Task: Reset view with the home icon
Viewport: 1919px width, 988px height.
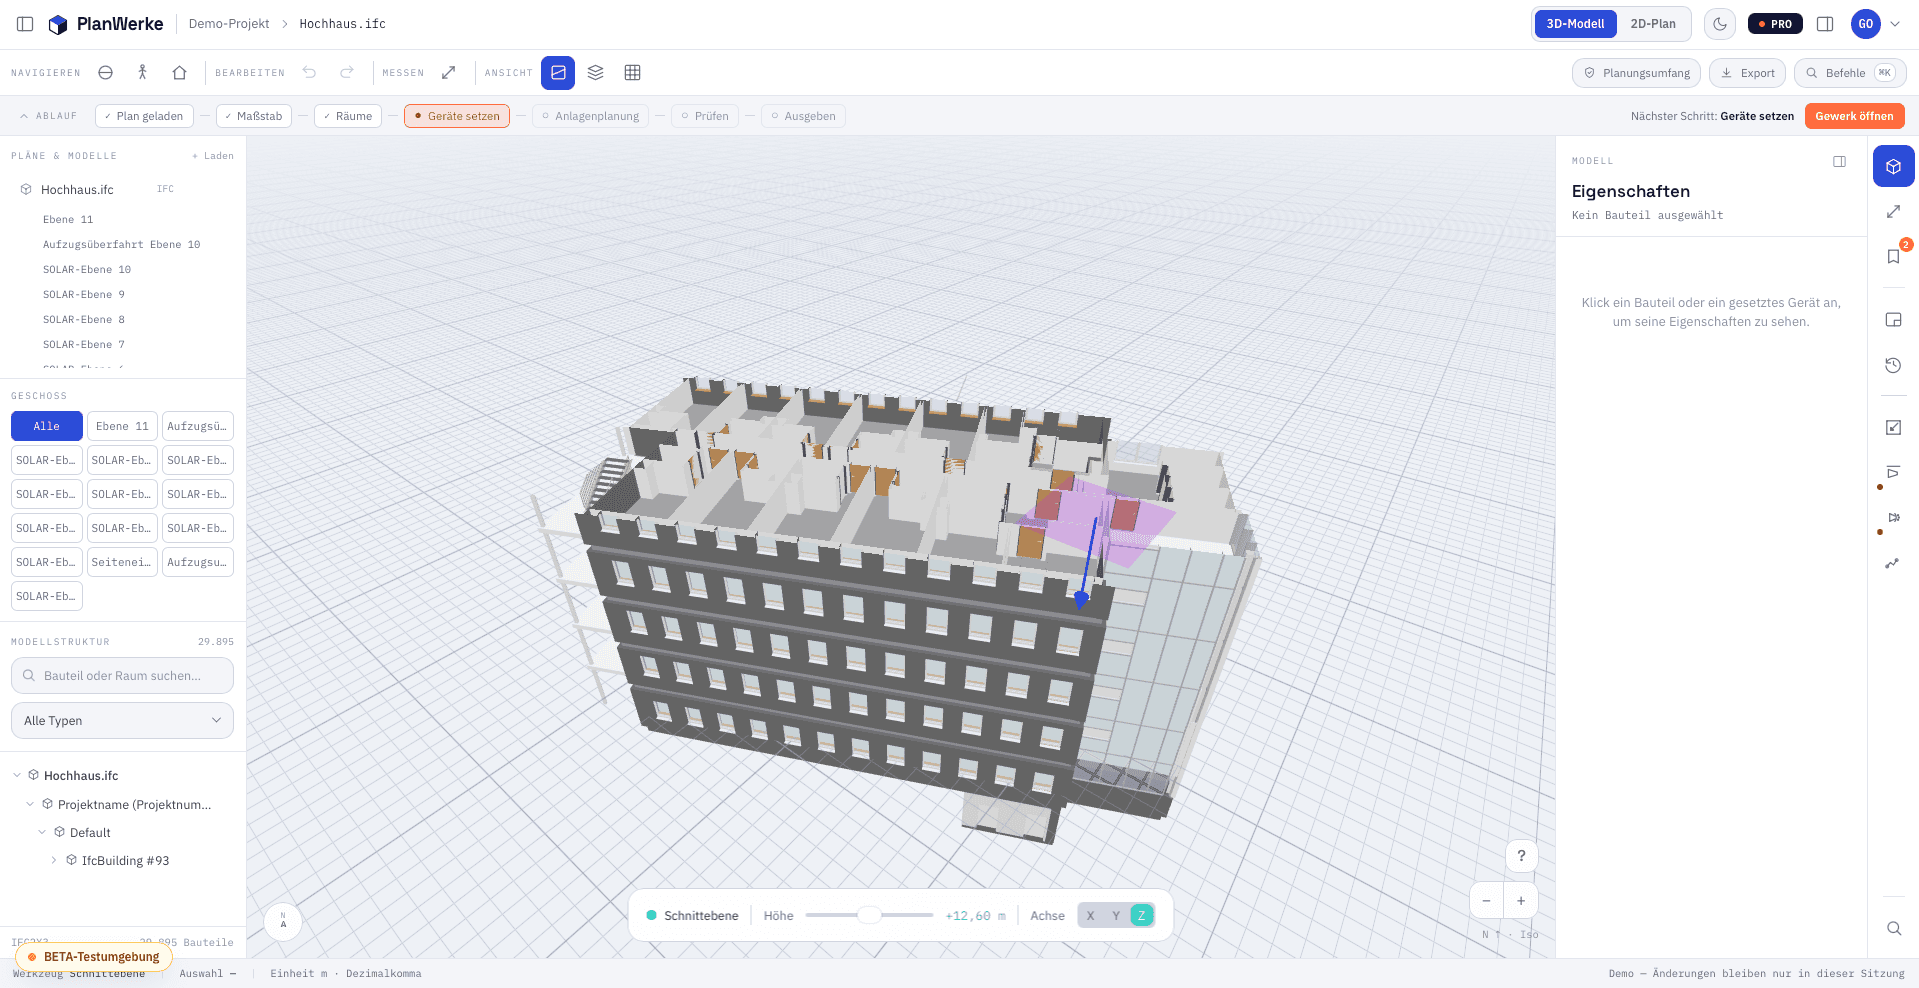Action: [180, 73]
